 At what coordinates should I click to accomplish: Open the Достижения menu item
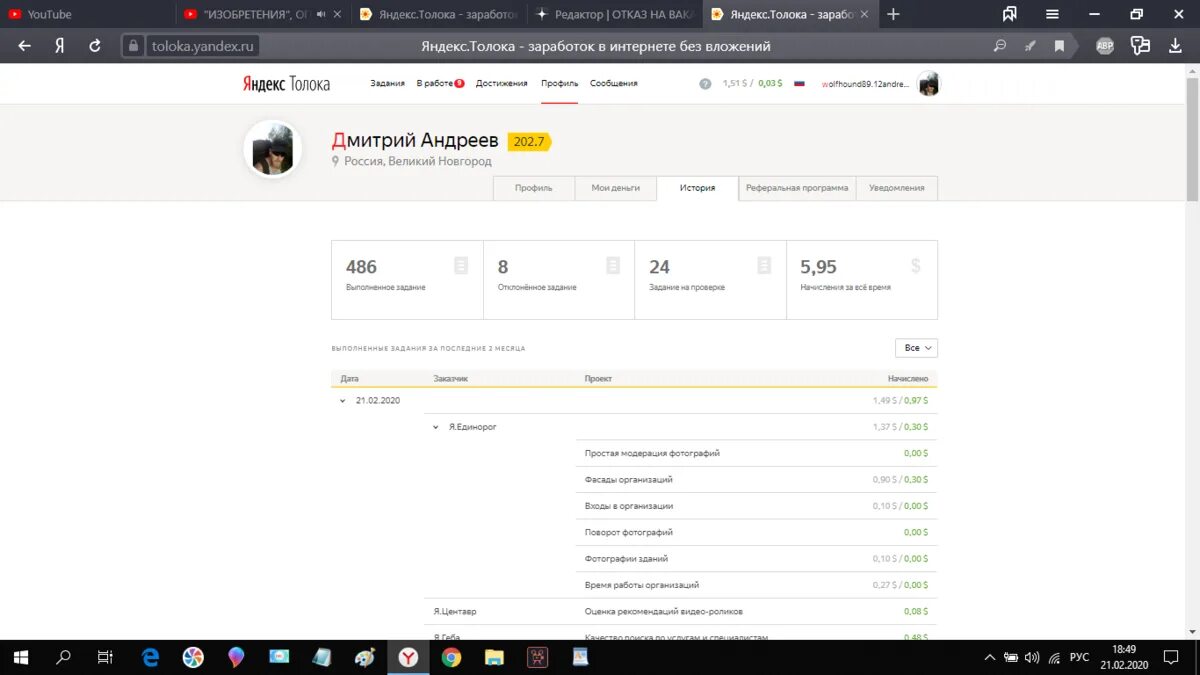[501, 84]
